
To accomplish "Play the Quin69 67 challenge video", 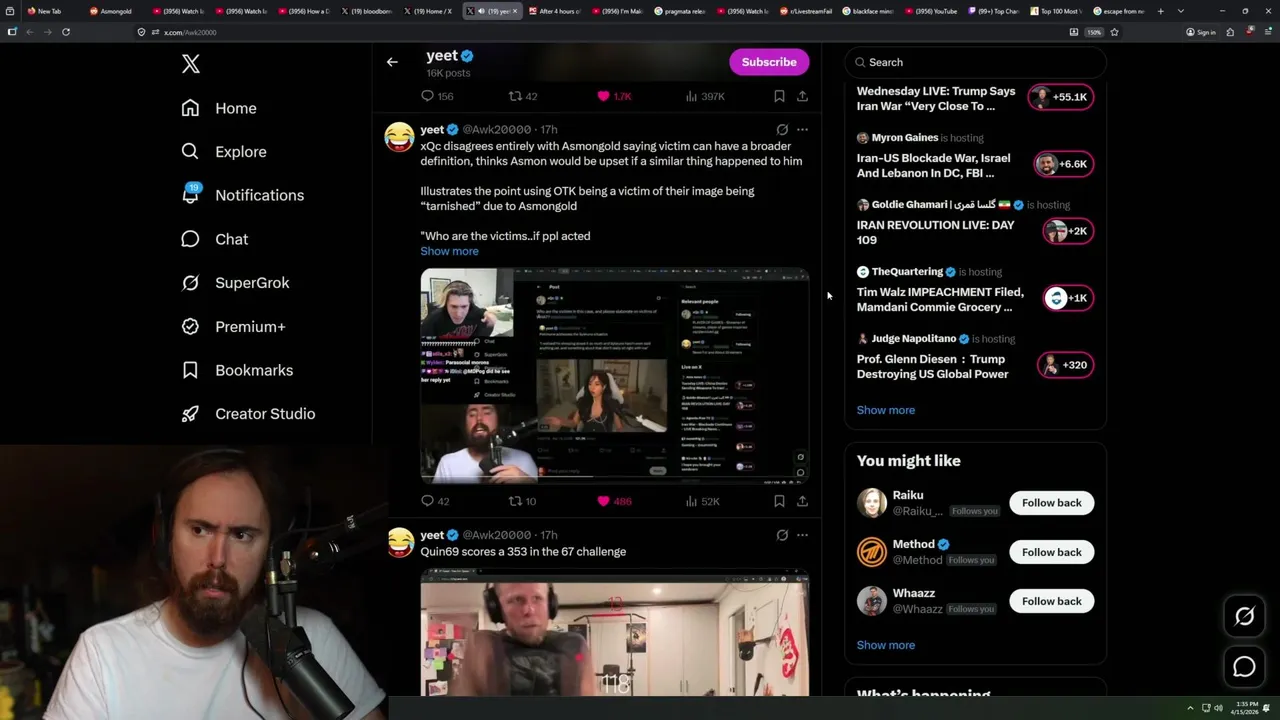I will tap(614, 632).
